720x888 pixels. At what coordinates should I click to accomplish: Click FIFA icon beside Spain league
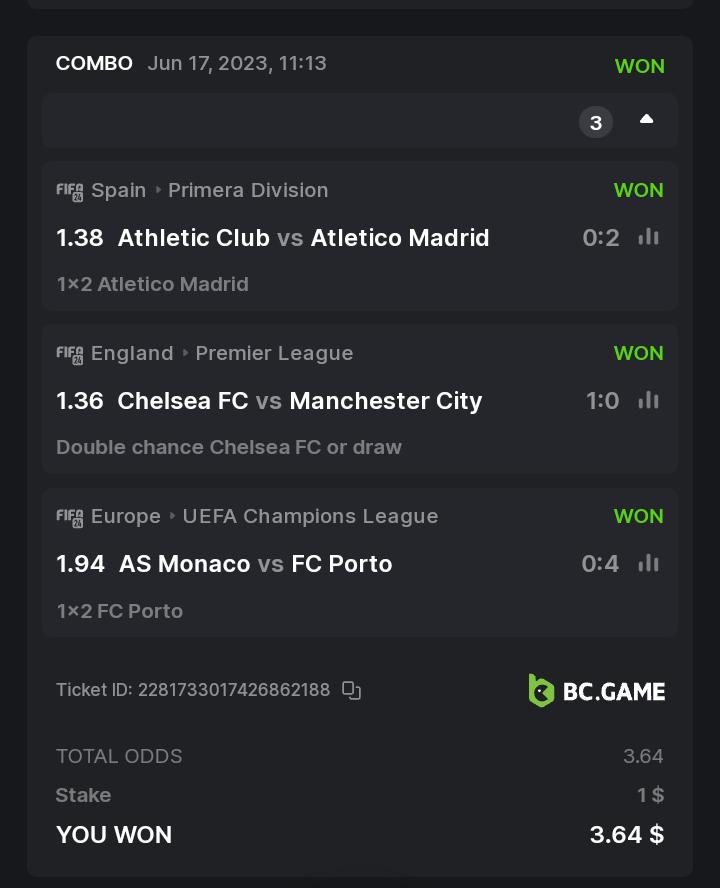pyautogui.click(x=70, y=191)
